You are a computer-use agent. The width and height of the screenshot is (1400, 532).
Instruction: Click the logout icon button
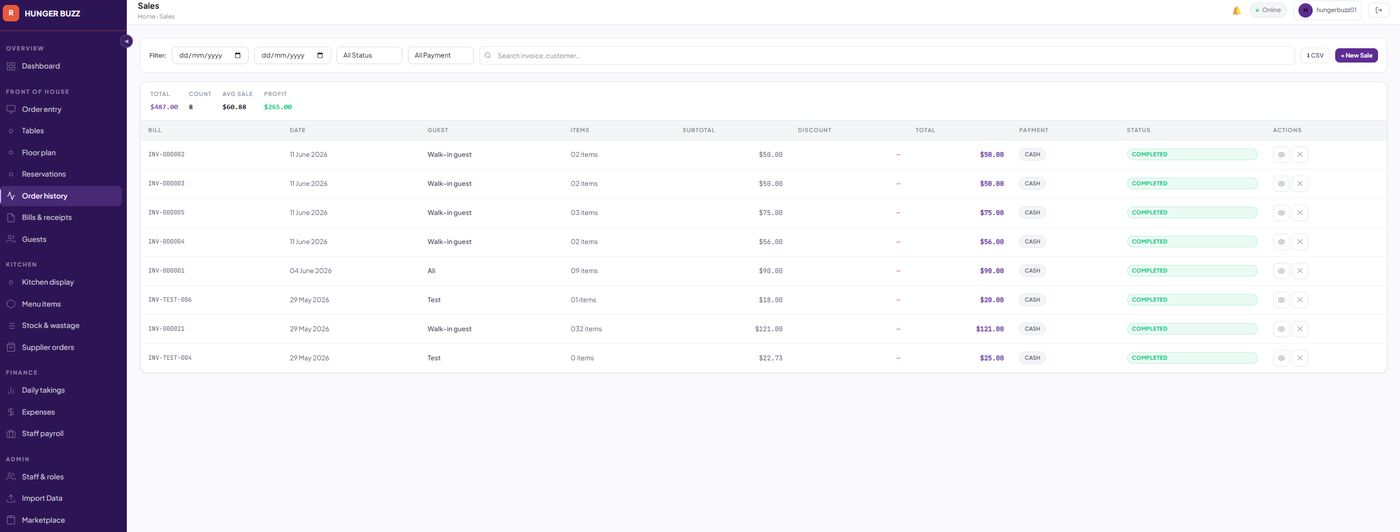pyautogui.click(x=1379, y=10)
